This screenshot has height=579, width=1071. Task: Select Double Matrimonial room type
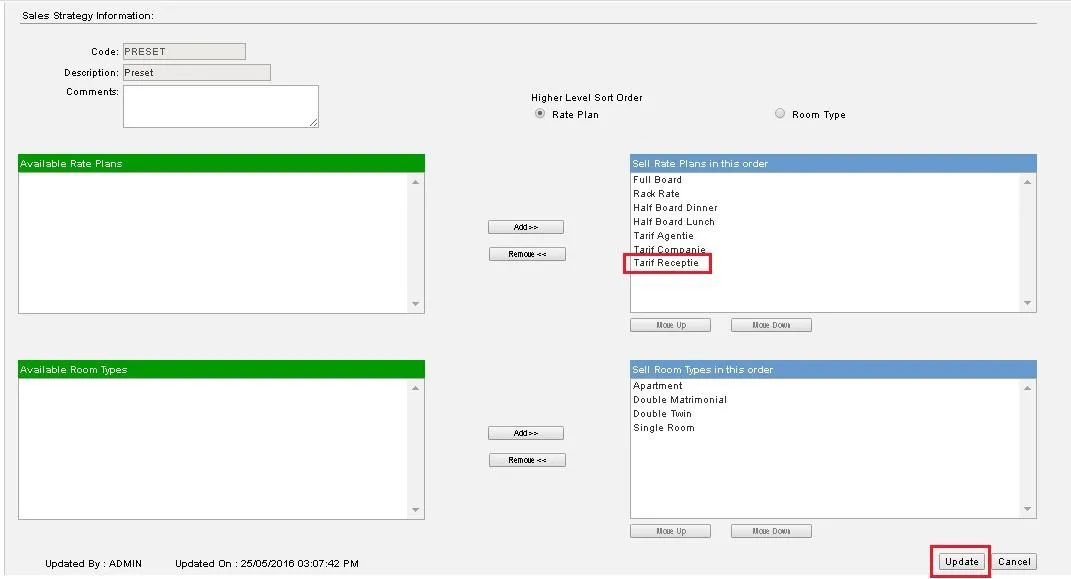pyautogui.click(x=680, y=400)
